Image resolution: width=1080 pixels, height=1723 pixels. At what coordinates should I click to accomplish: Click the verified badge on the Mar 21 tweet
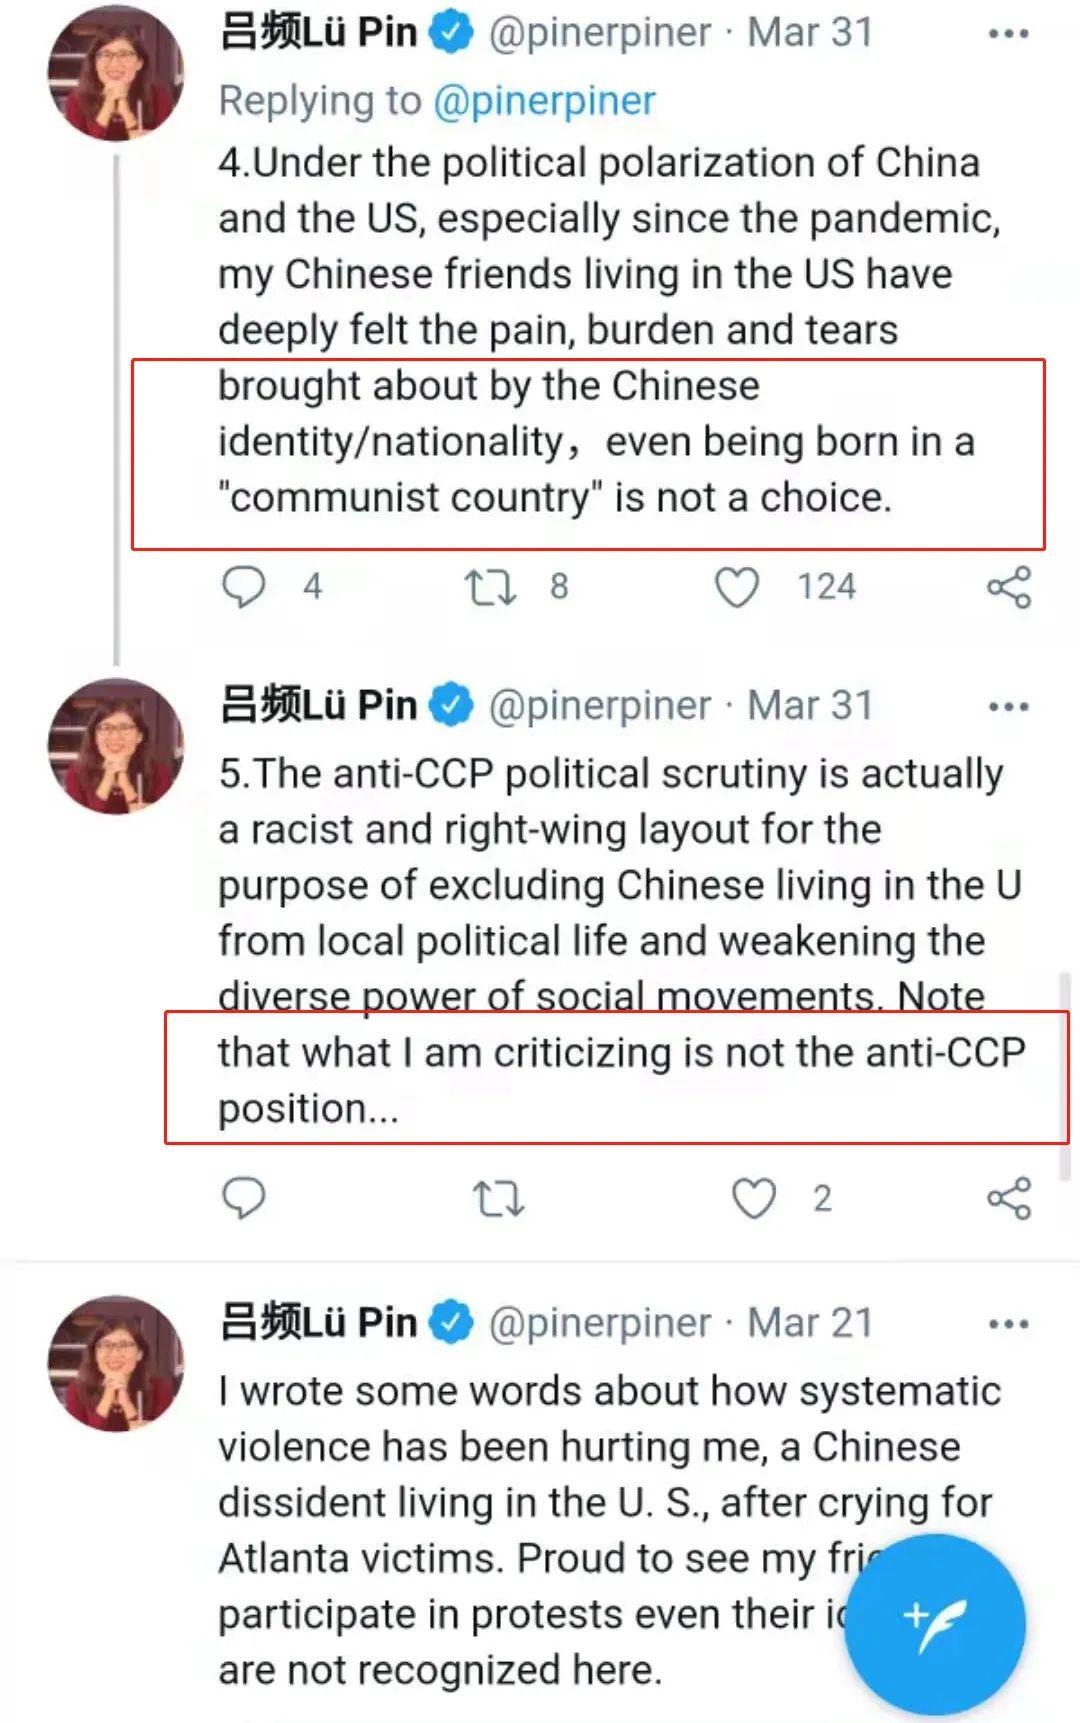tap(451, 1323)
